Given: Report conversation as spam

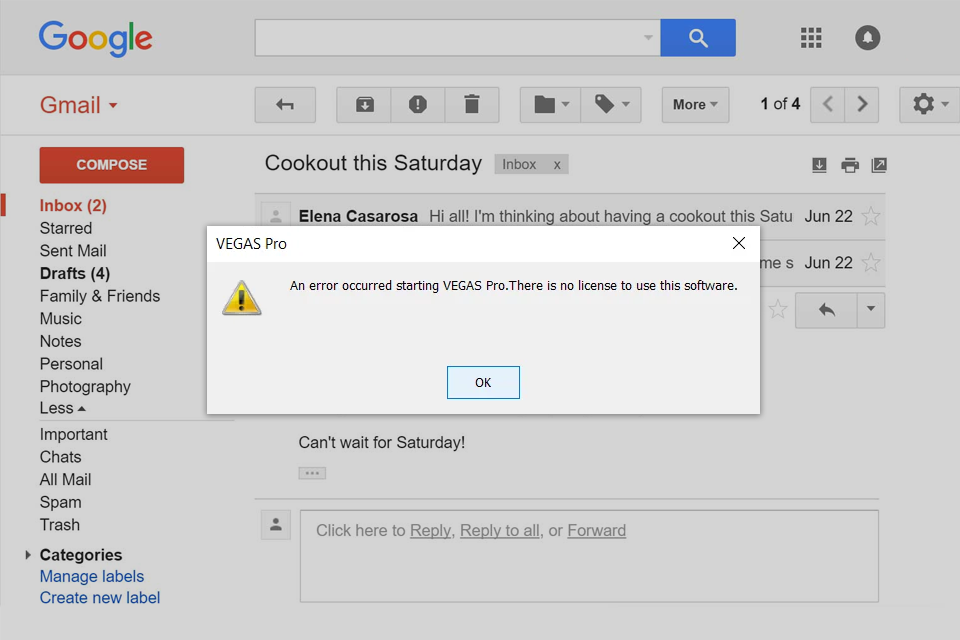Looking at the screenshot, I should [x=418, y=105].
